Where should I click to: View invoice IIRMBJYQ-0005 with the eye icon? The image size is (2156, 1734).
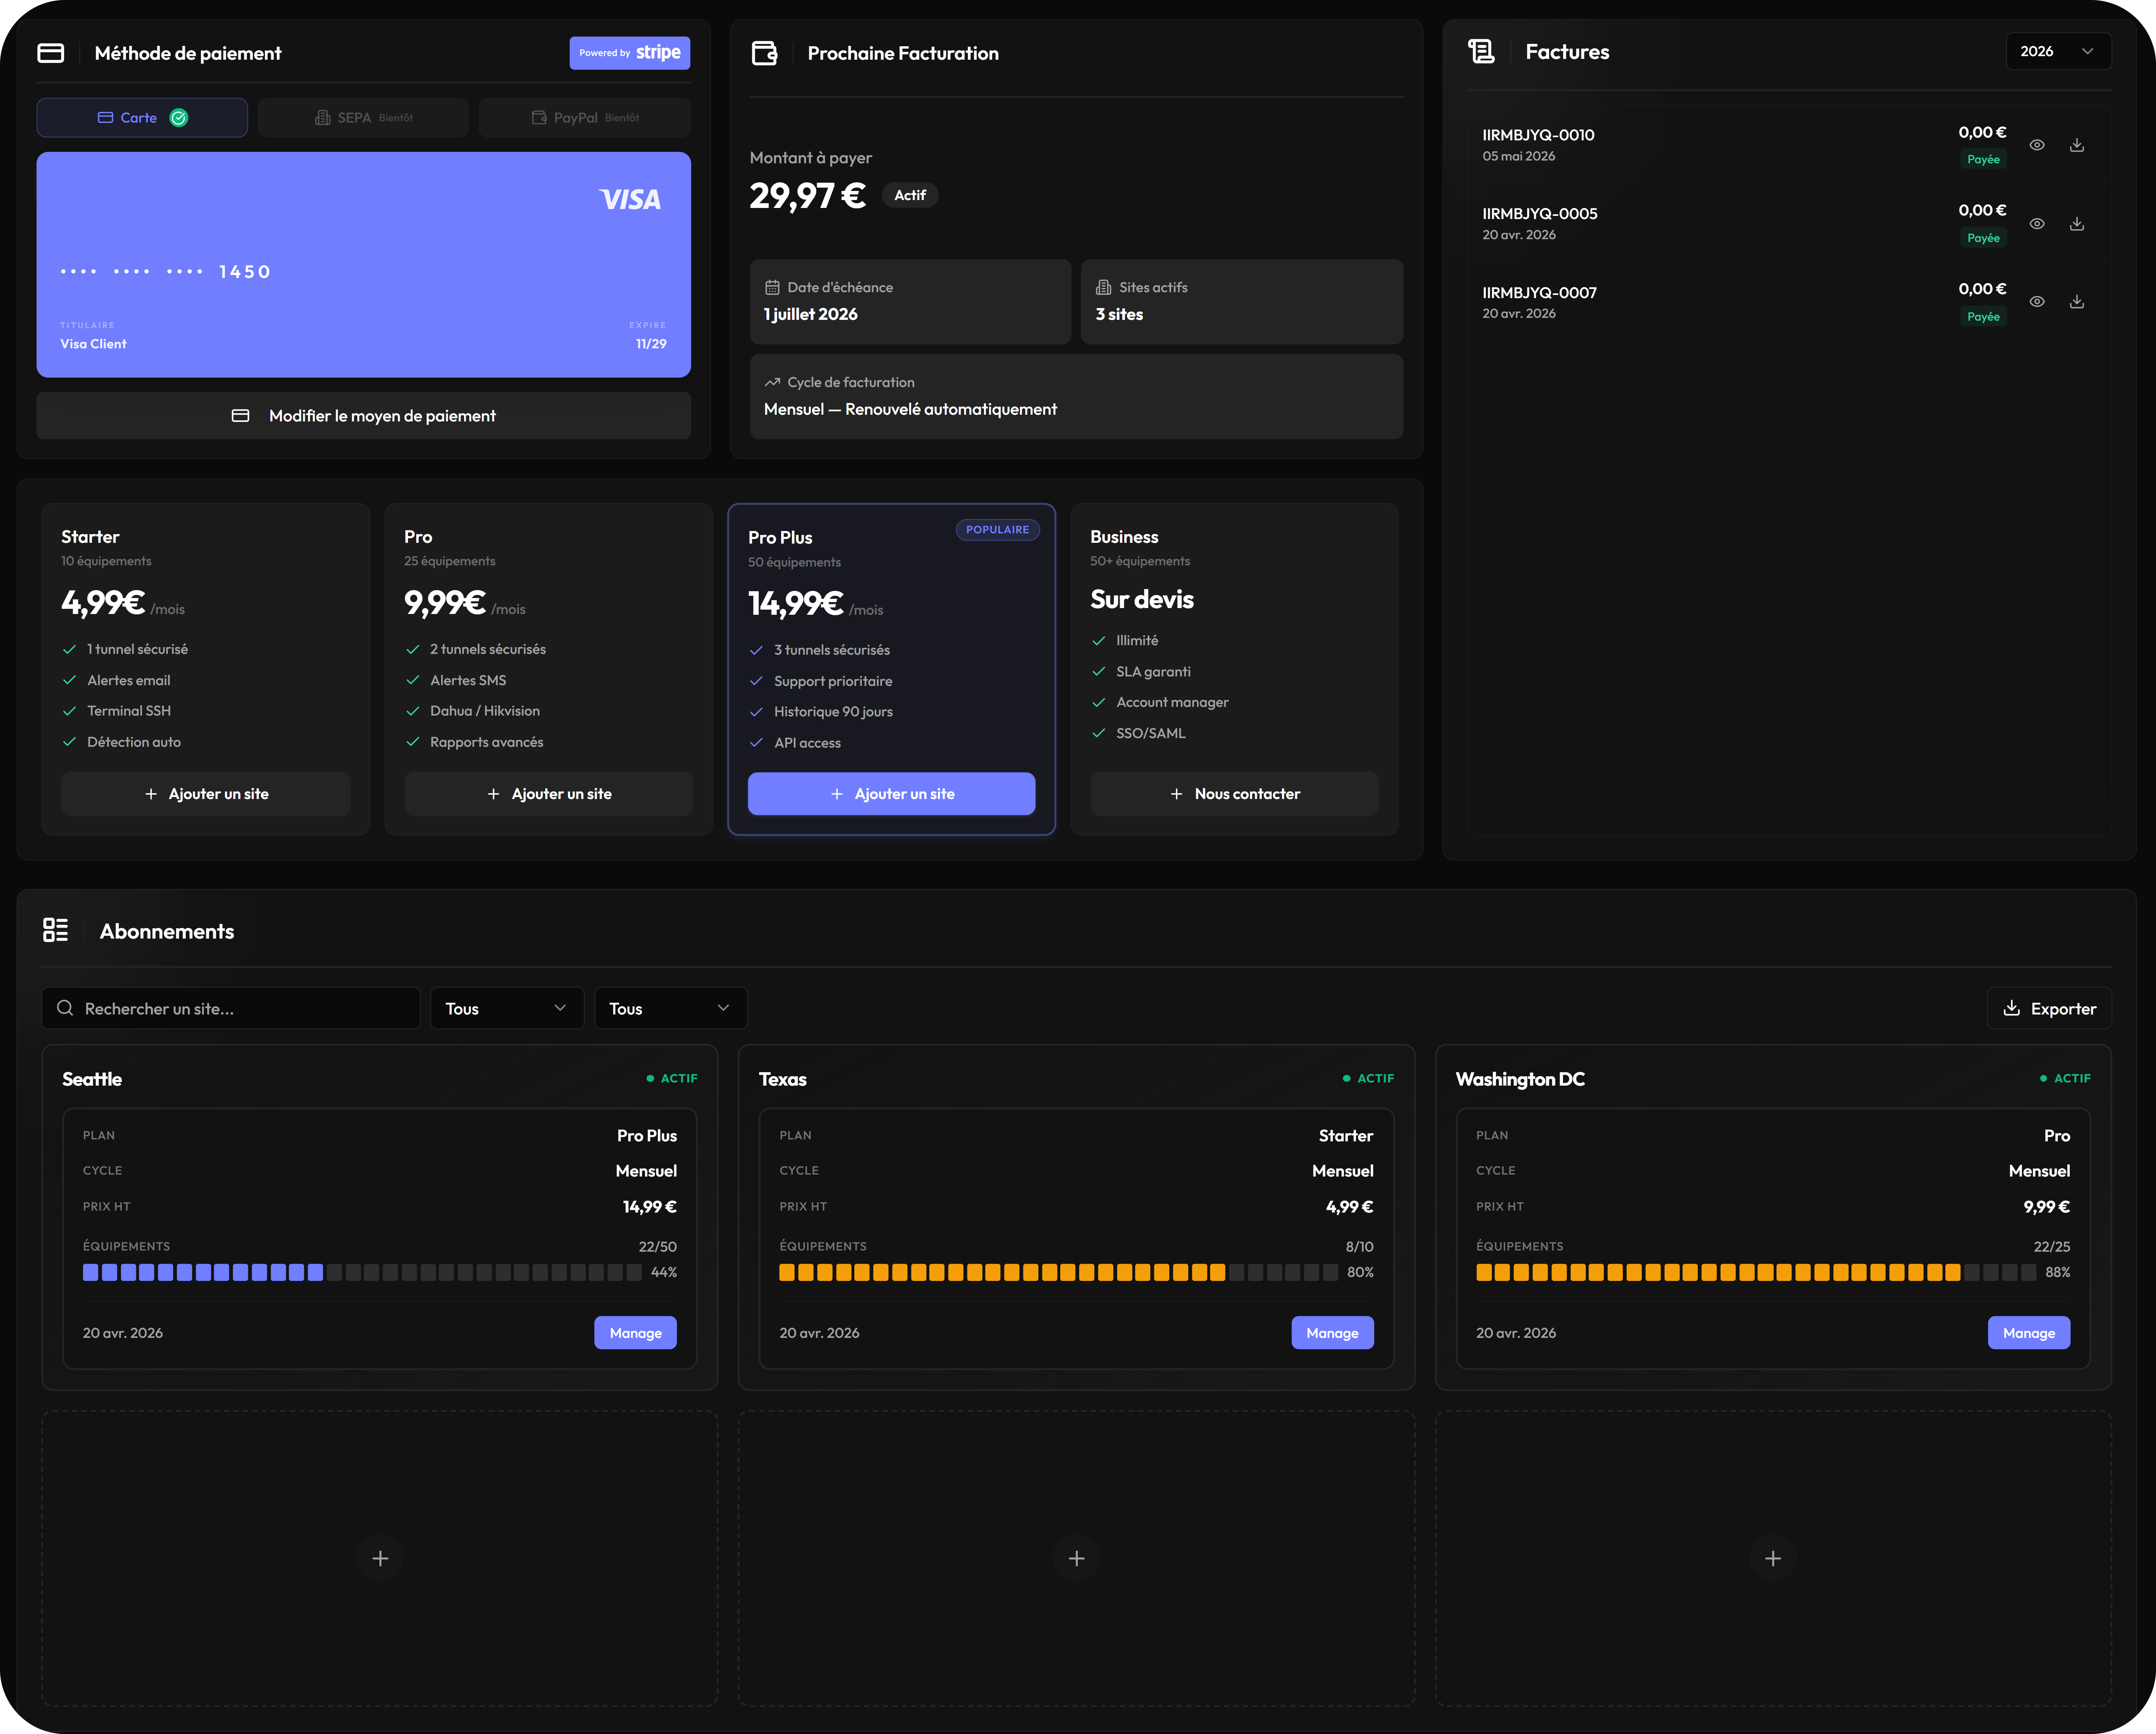click(2037, 224)
